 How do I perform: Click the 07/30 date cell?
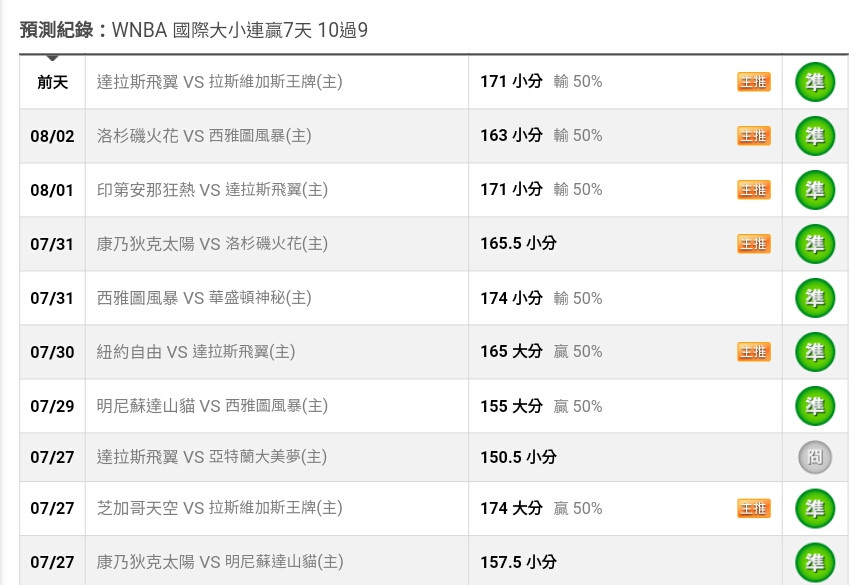pos(52,352)
